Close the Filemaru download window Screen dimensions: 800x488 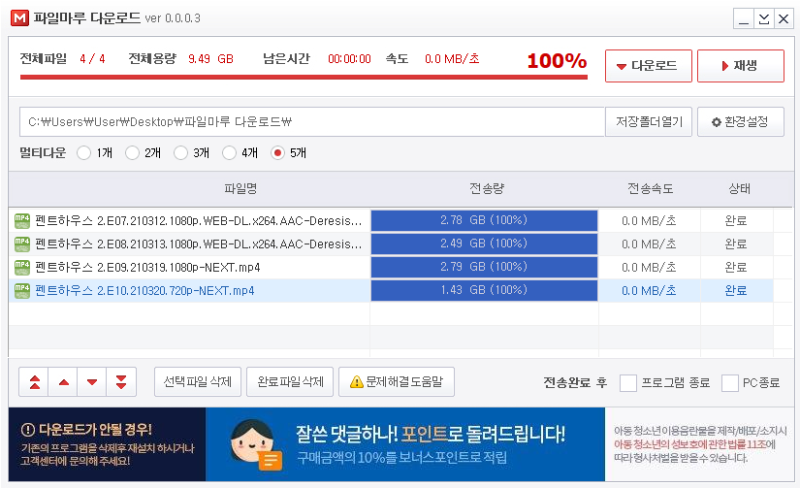784,19
